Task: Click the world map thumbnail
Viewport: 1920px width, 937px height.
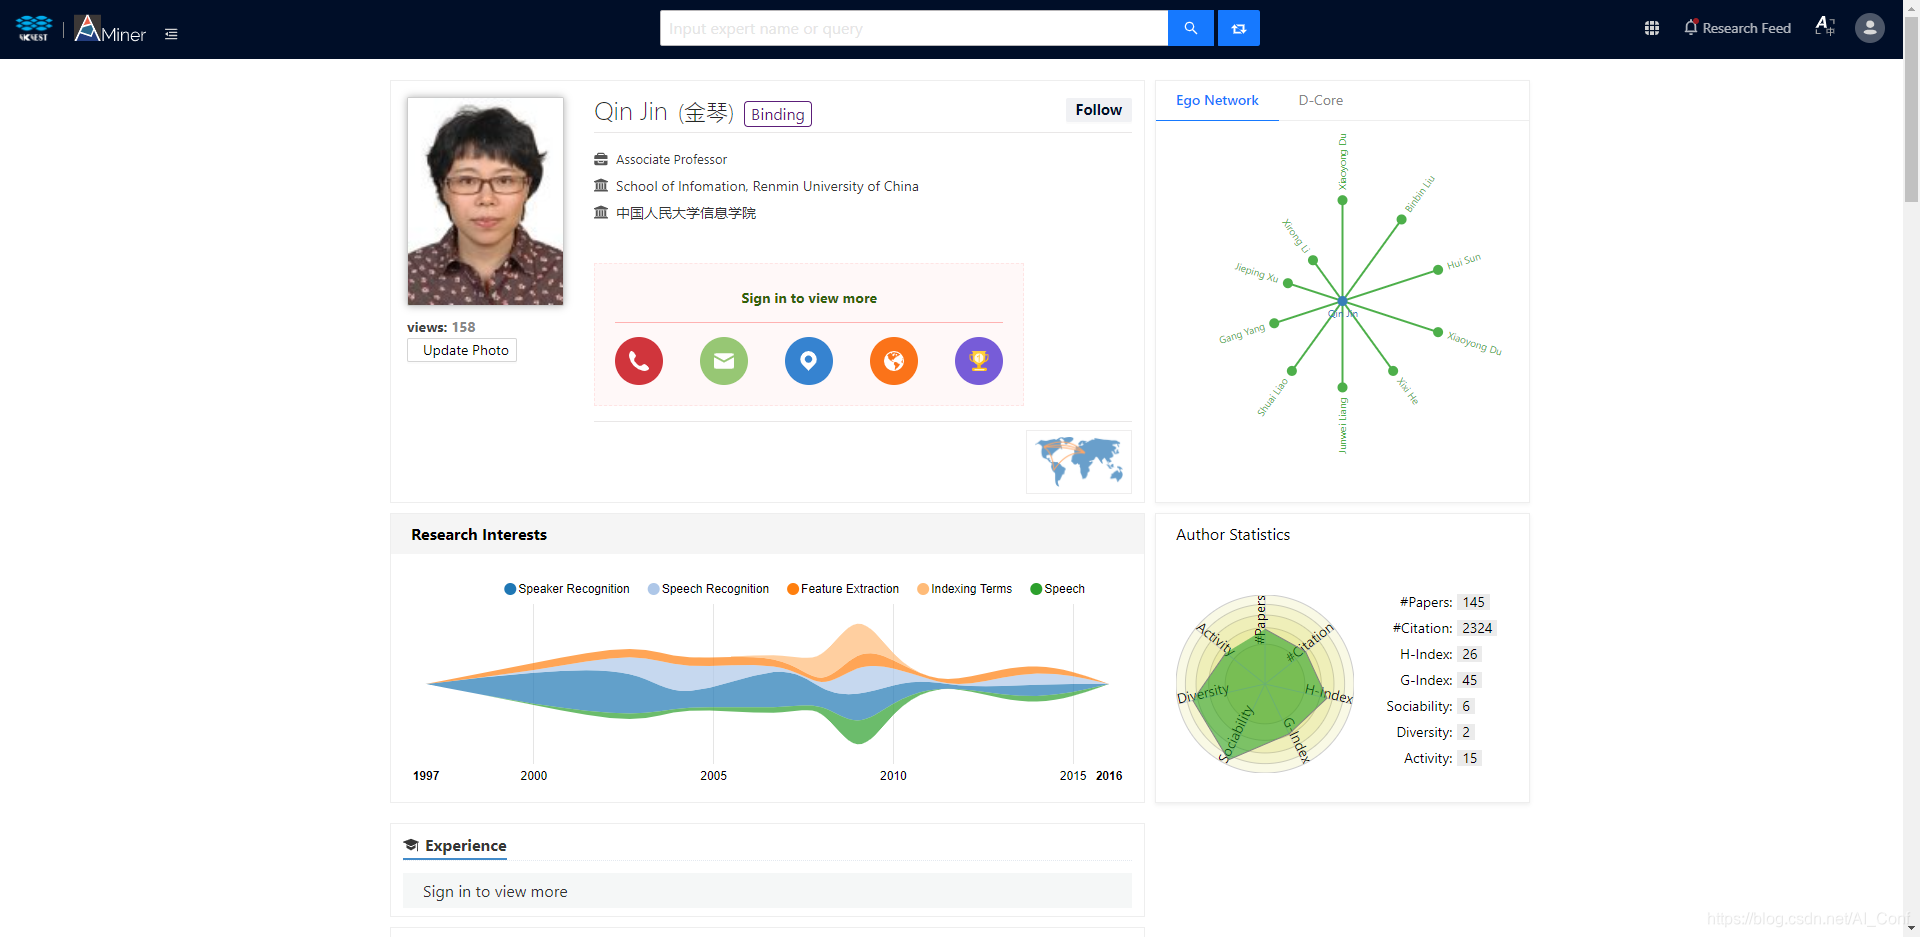Action: pos(1079,462)
